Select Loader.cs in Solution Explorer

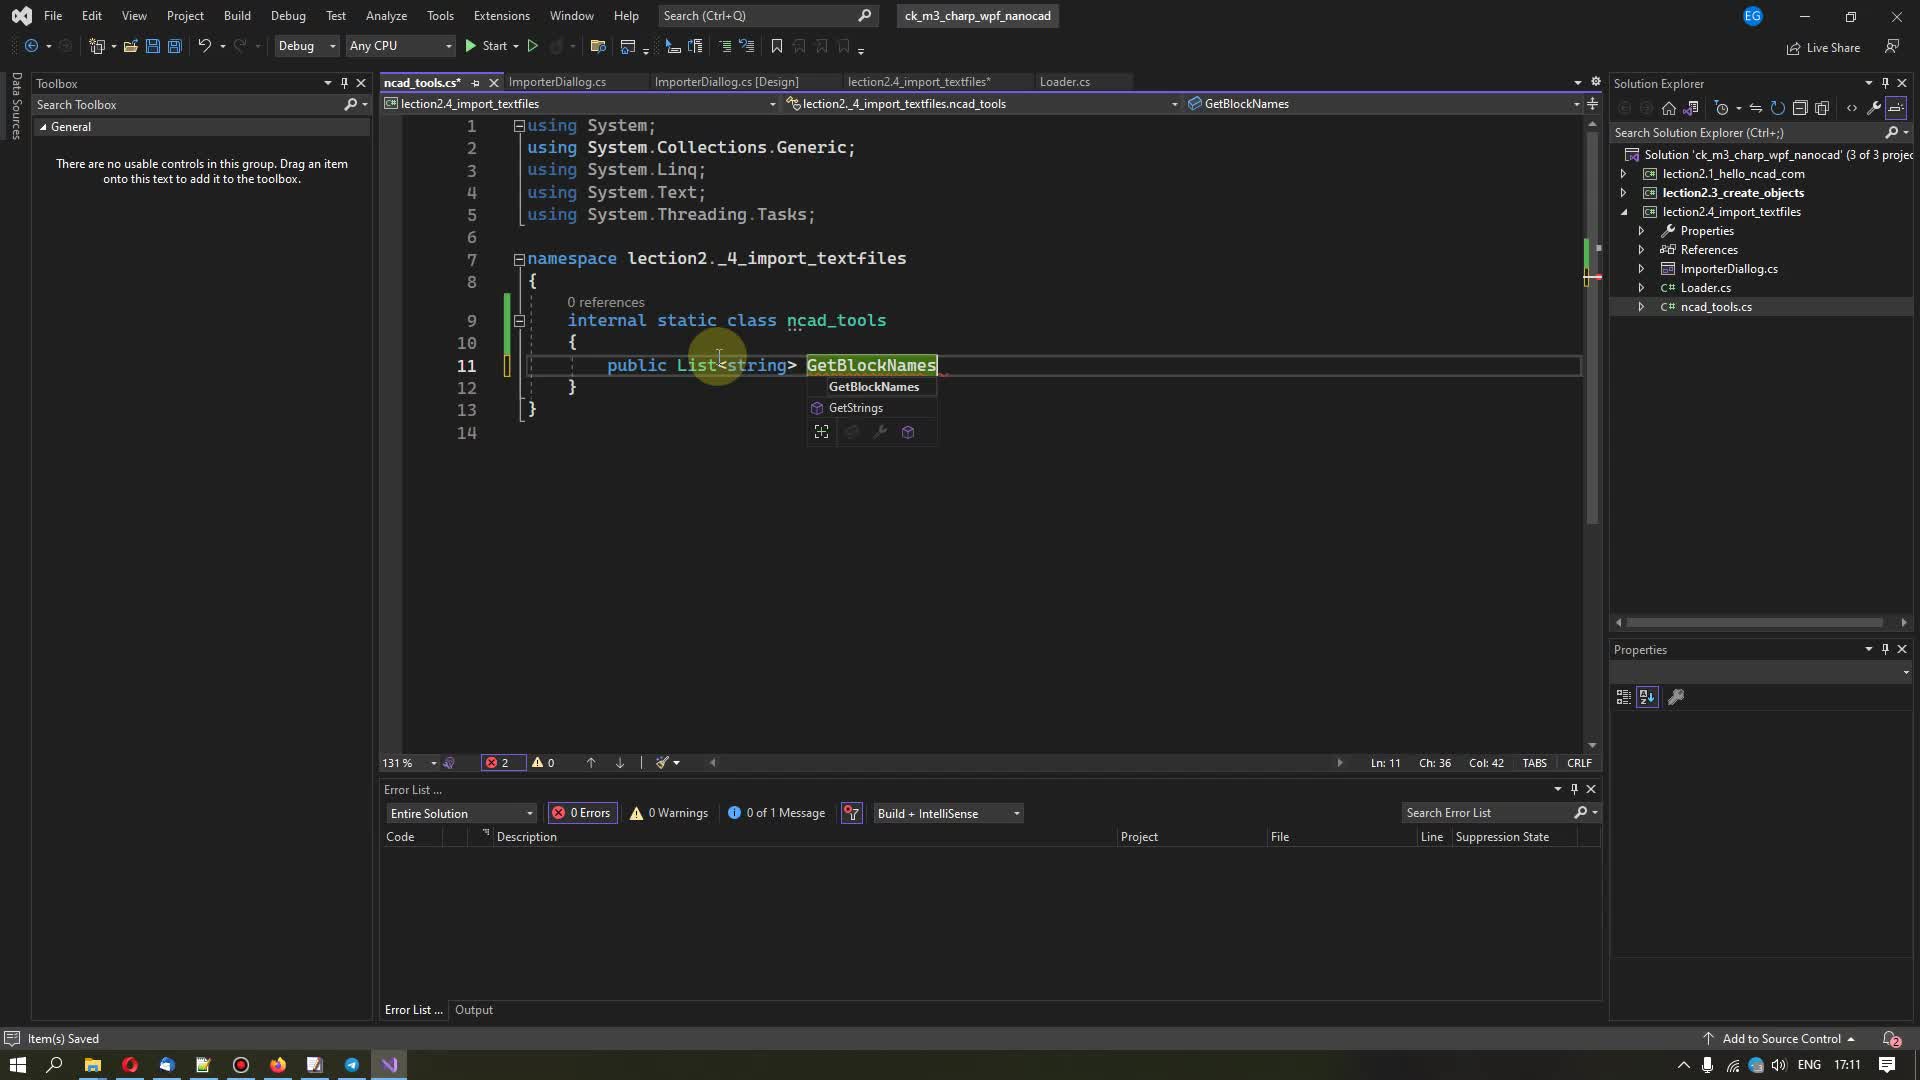tap(1705, 288)
